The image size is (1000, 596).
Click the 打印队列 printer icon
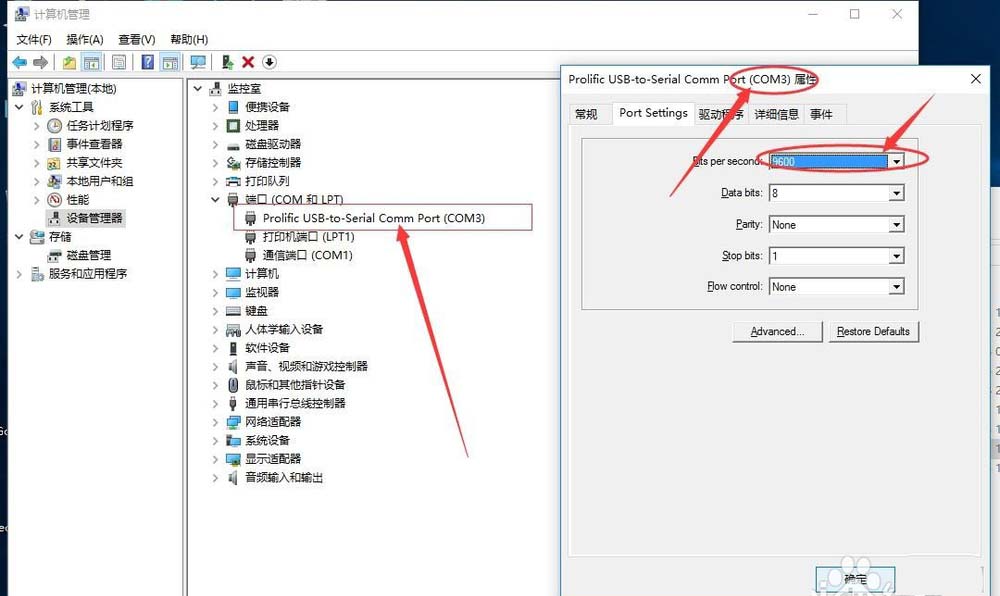coord(233,181)
